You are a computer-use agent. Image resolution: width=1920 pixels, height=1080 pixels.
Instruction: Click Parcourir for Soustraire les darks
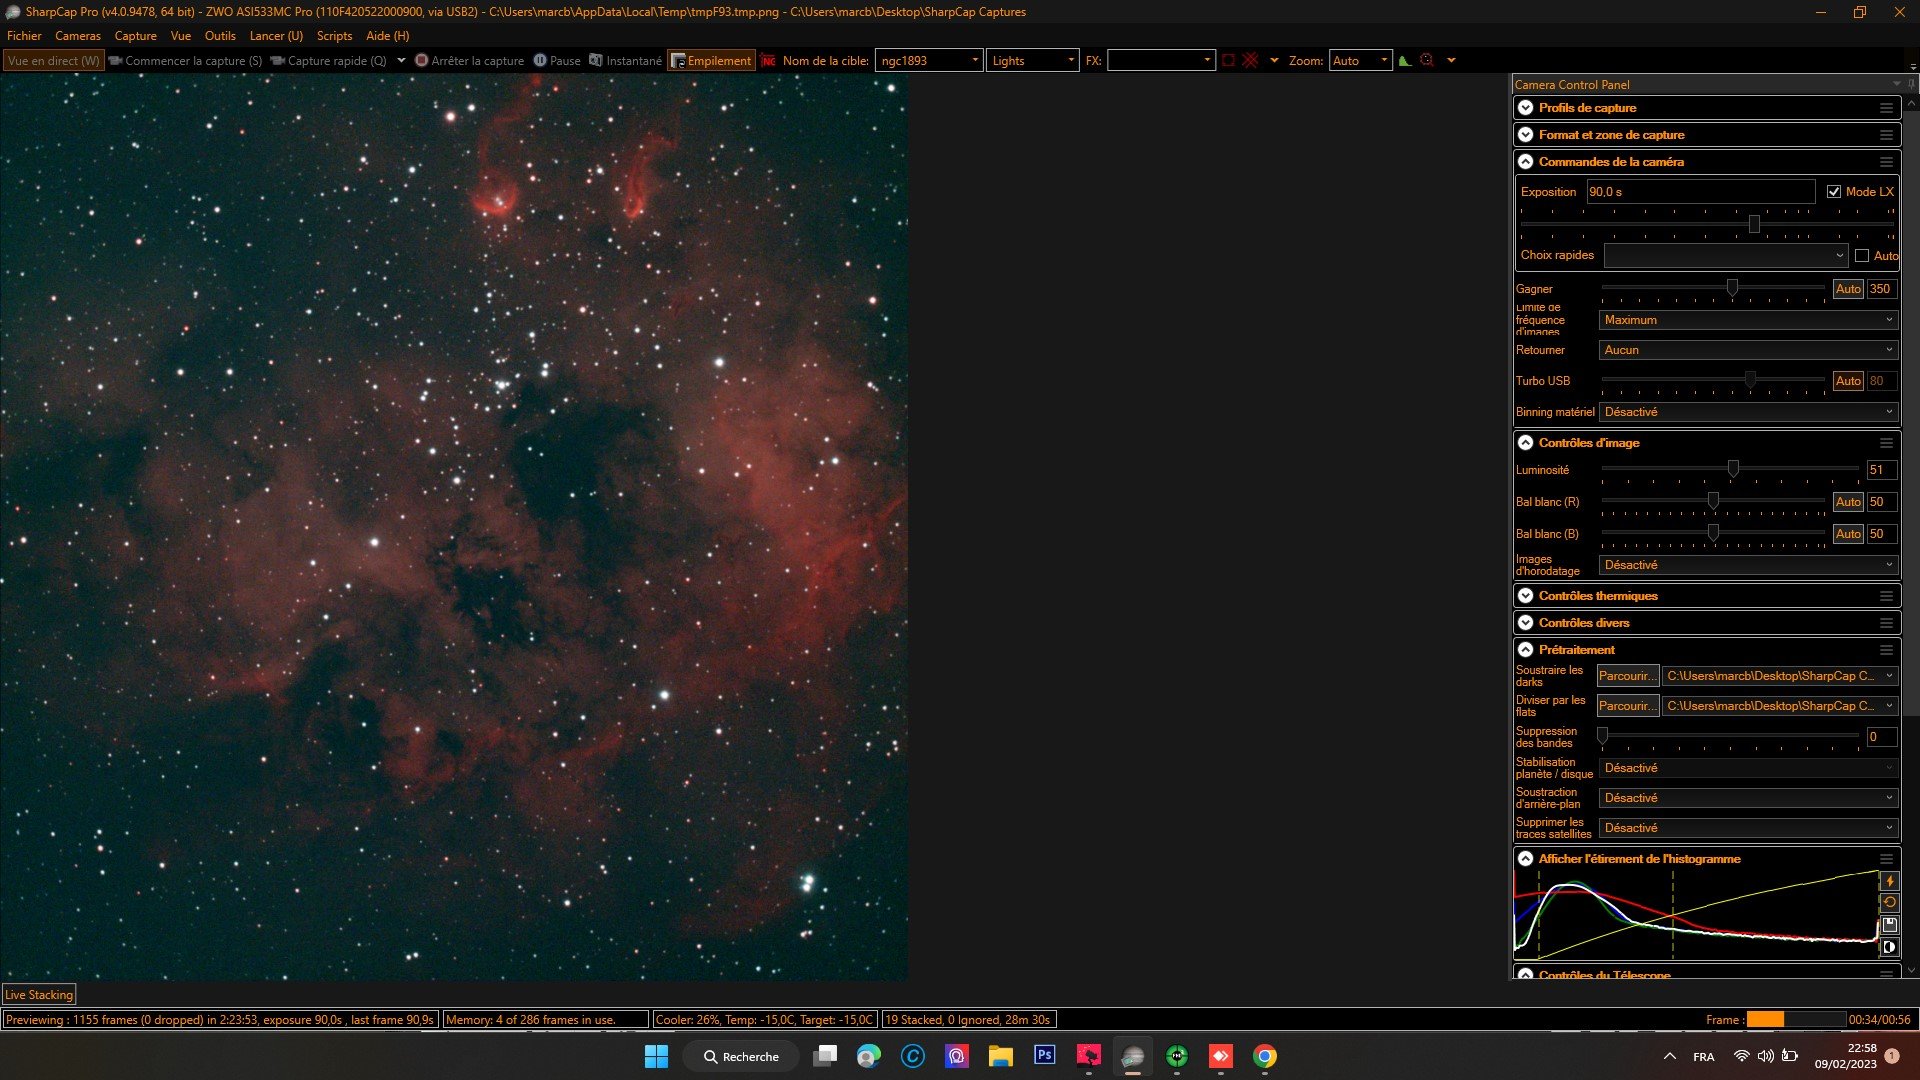pyautogui.click(x=1627, y=676)
